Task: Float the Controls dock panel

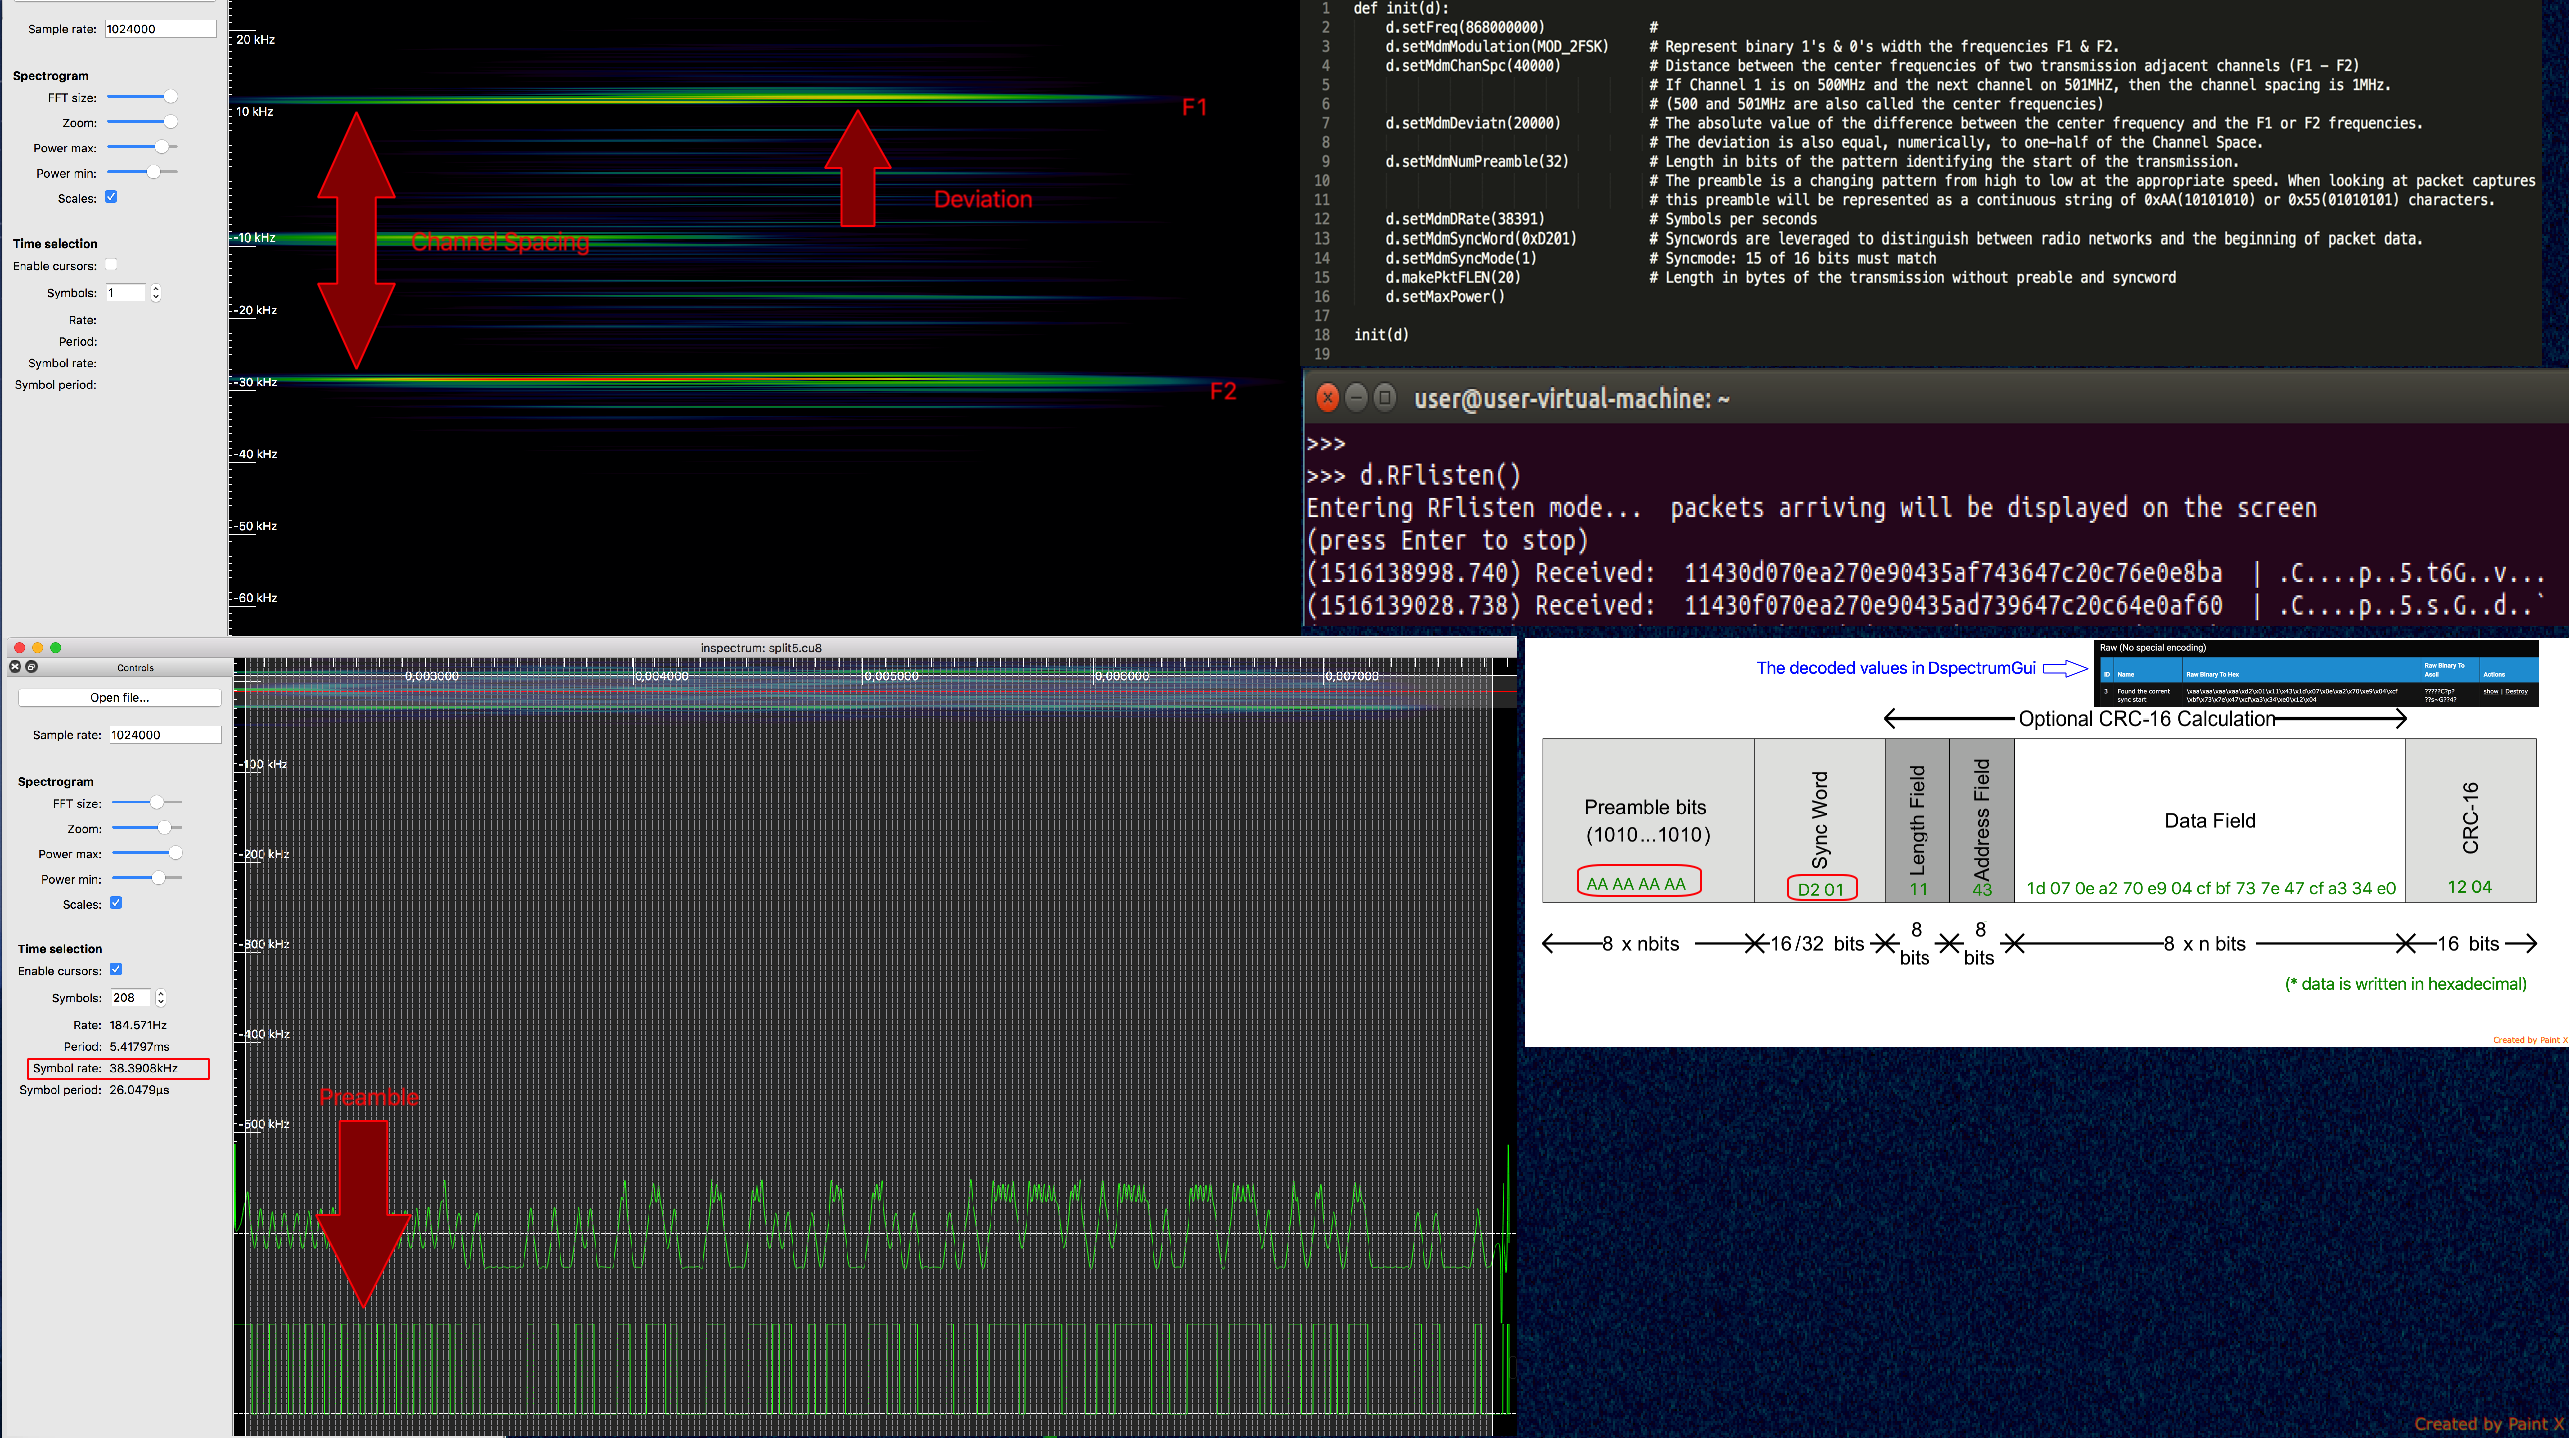Action: (x=31, y=667)
